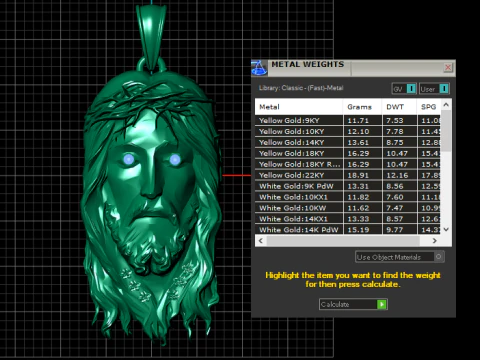The height and width of the screenshot is (360, 480).
Task: Close the Metal Weights dialog
Action: 448,67
